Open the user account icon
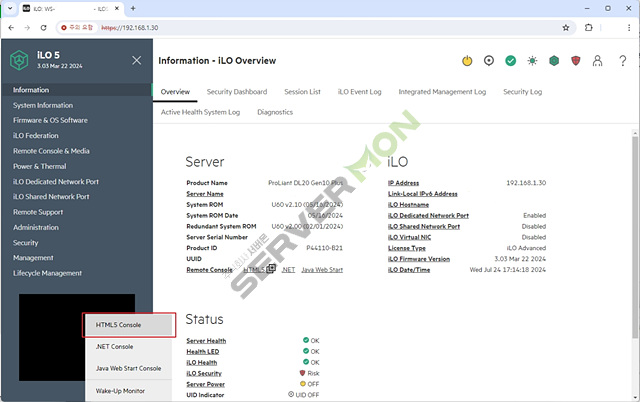This screenshot has width=640, height=402. click(597, 61)
